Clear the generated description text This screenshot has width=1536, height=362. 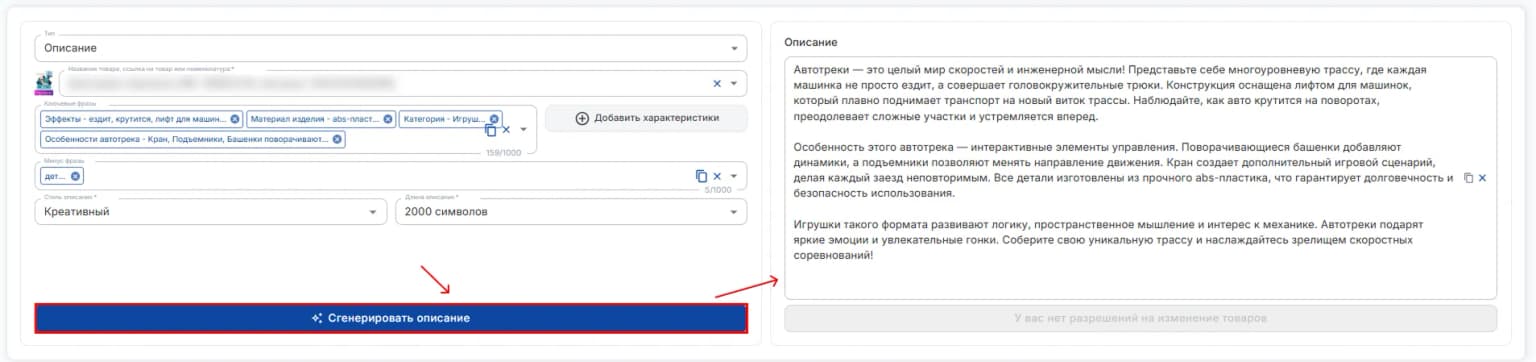click(x=1483, y=178)
